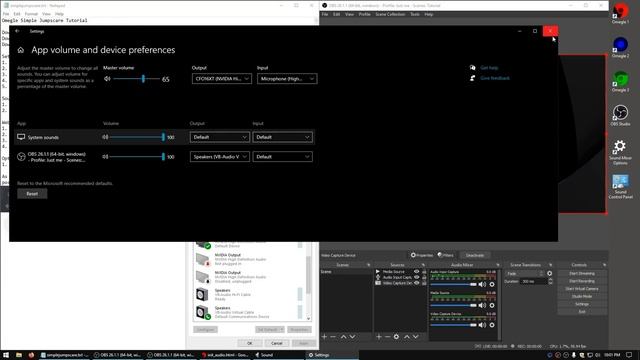Click Audio Input Capture volume slider in mixer
The height and width of the screenshot is (360, 640).
tap(453, 284)
